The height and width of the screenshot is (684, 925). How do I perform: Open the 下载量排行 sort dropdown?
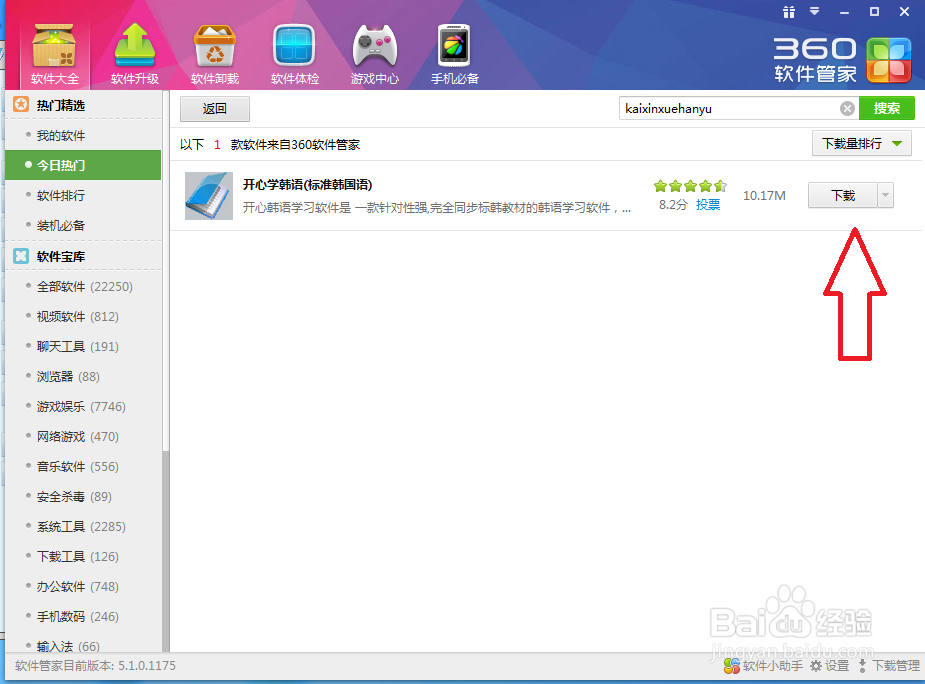[861, 143]
